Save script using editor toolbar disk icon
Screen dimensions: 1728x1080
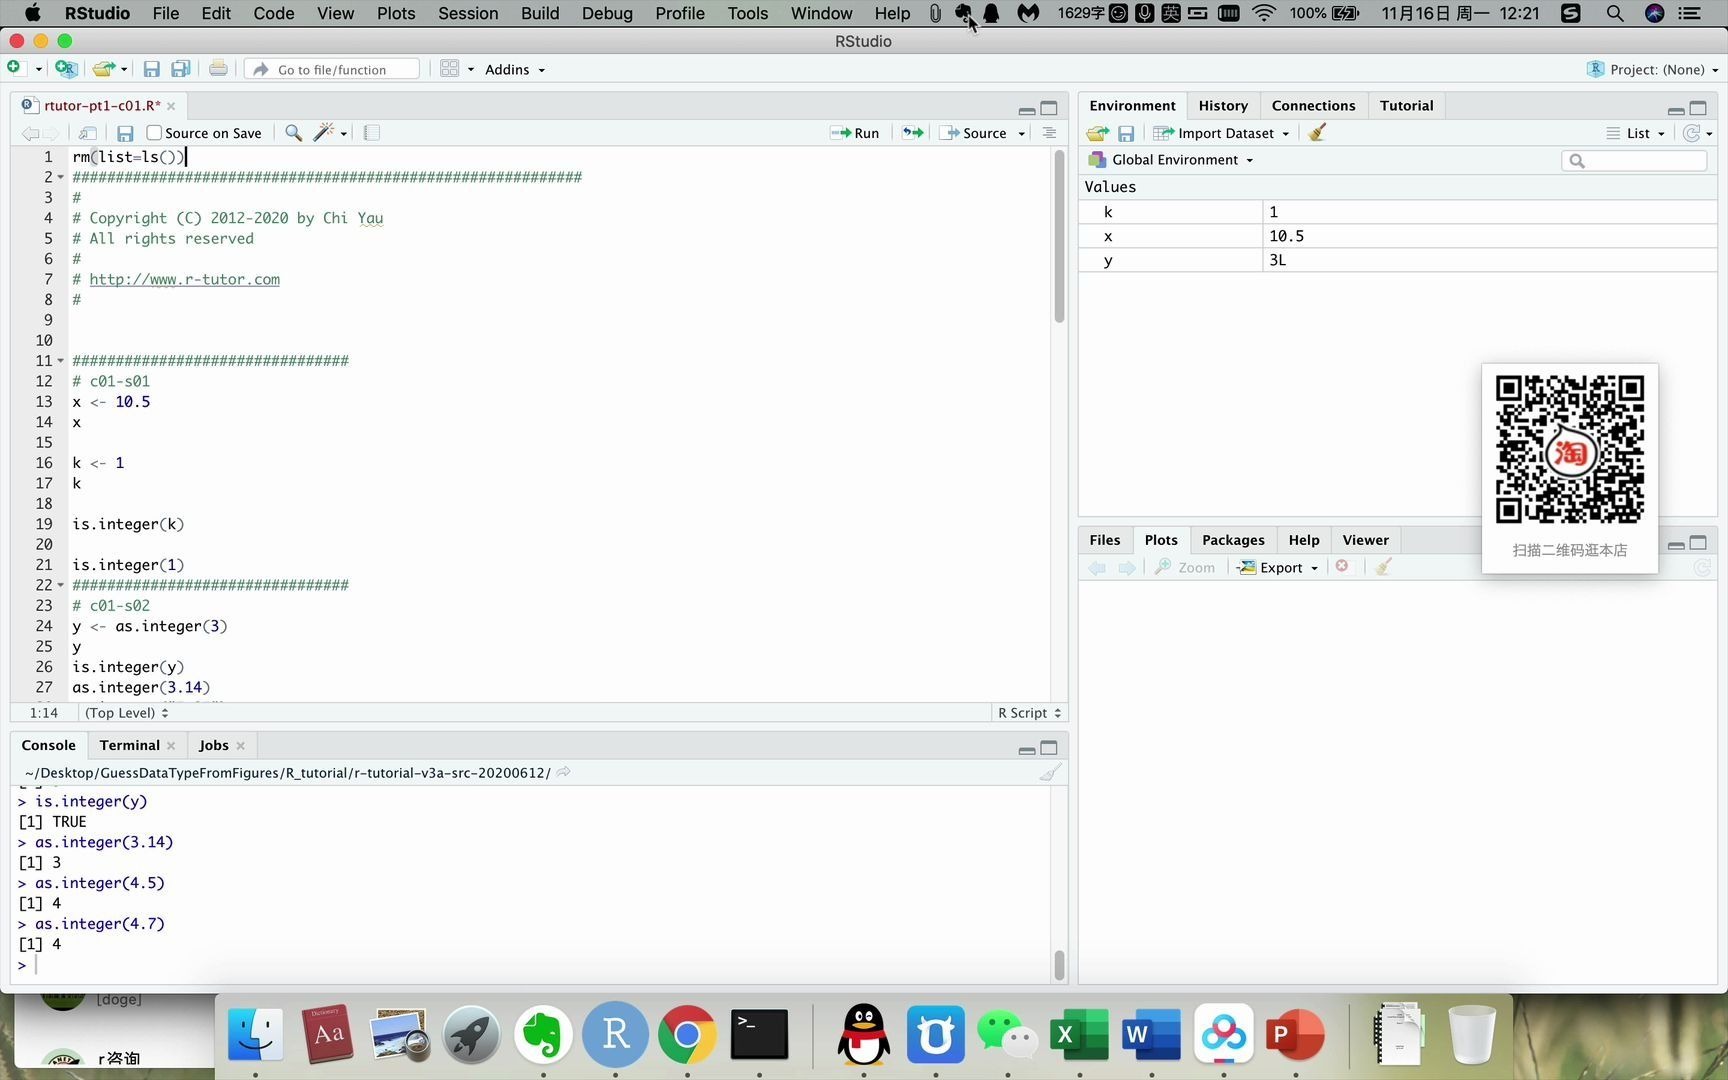125,133
